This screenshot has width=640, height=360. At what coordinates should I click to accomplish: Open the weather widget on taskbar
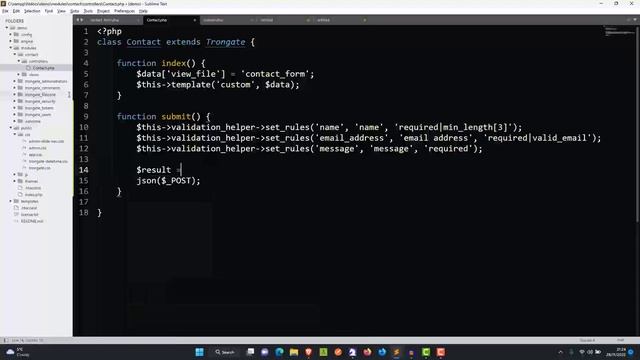pyautogui.click(x=17, y=352)
